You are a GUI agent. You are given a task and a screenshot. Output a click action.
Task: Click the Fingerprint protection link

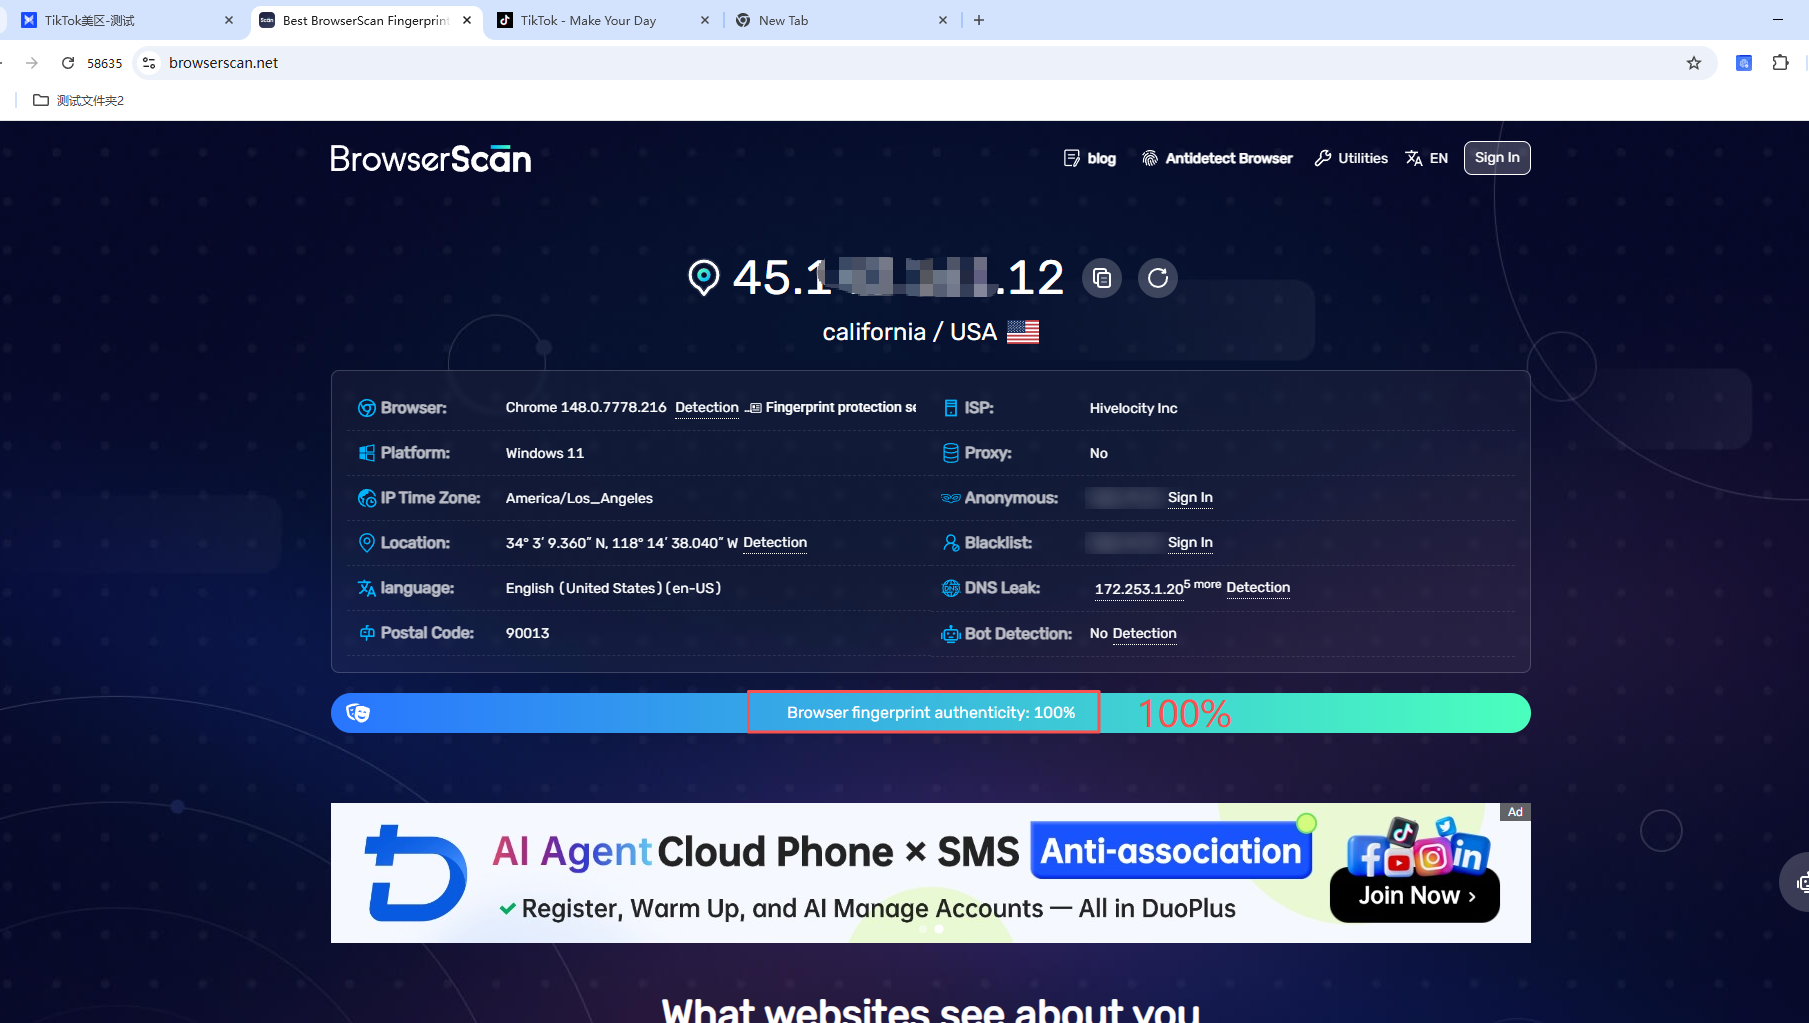831,407
